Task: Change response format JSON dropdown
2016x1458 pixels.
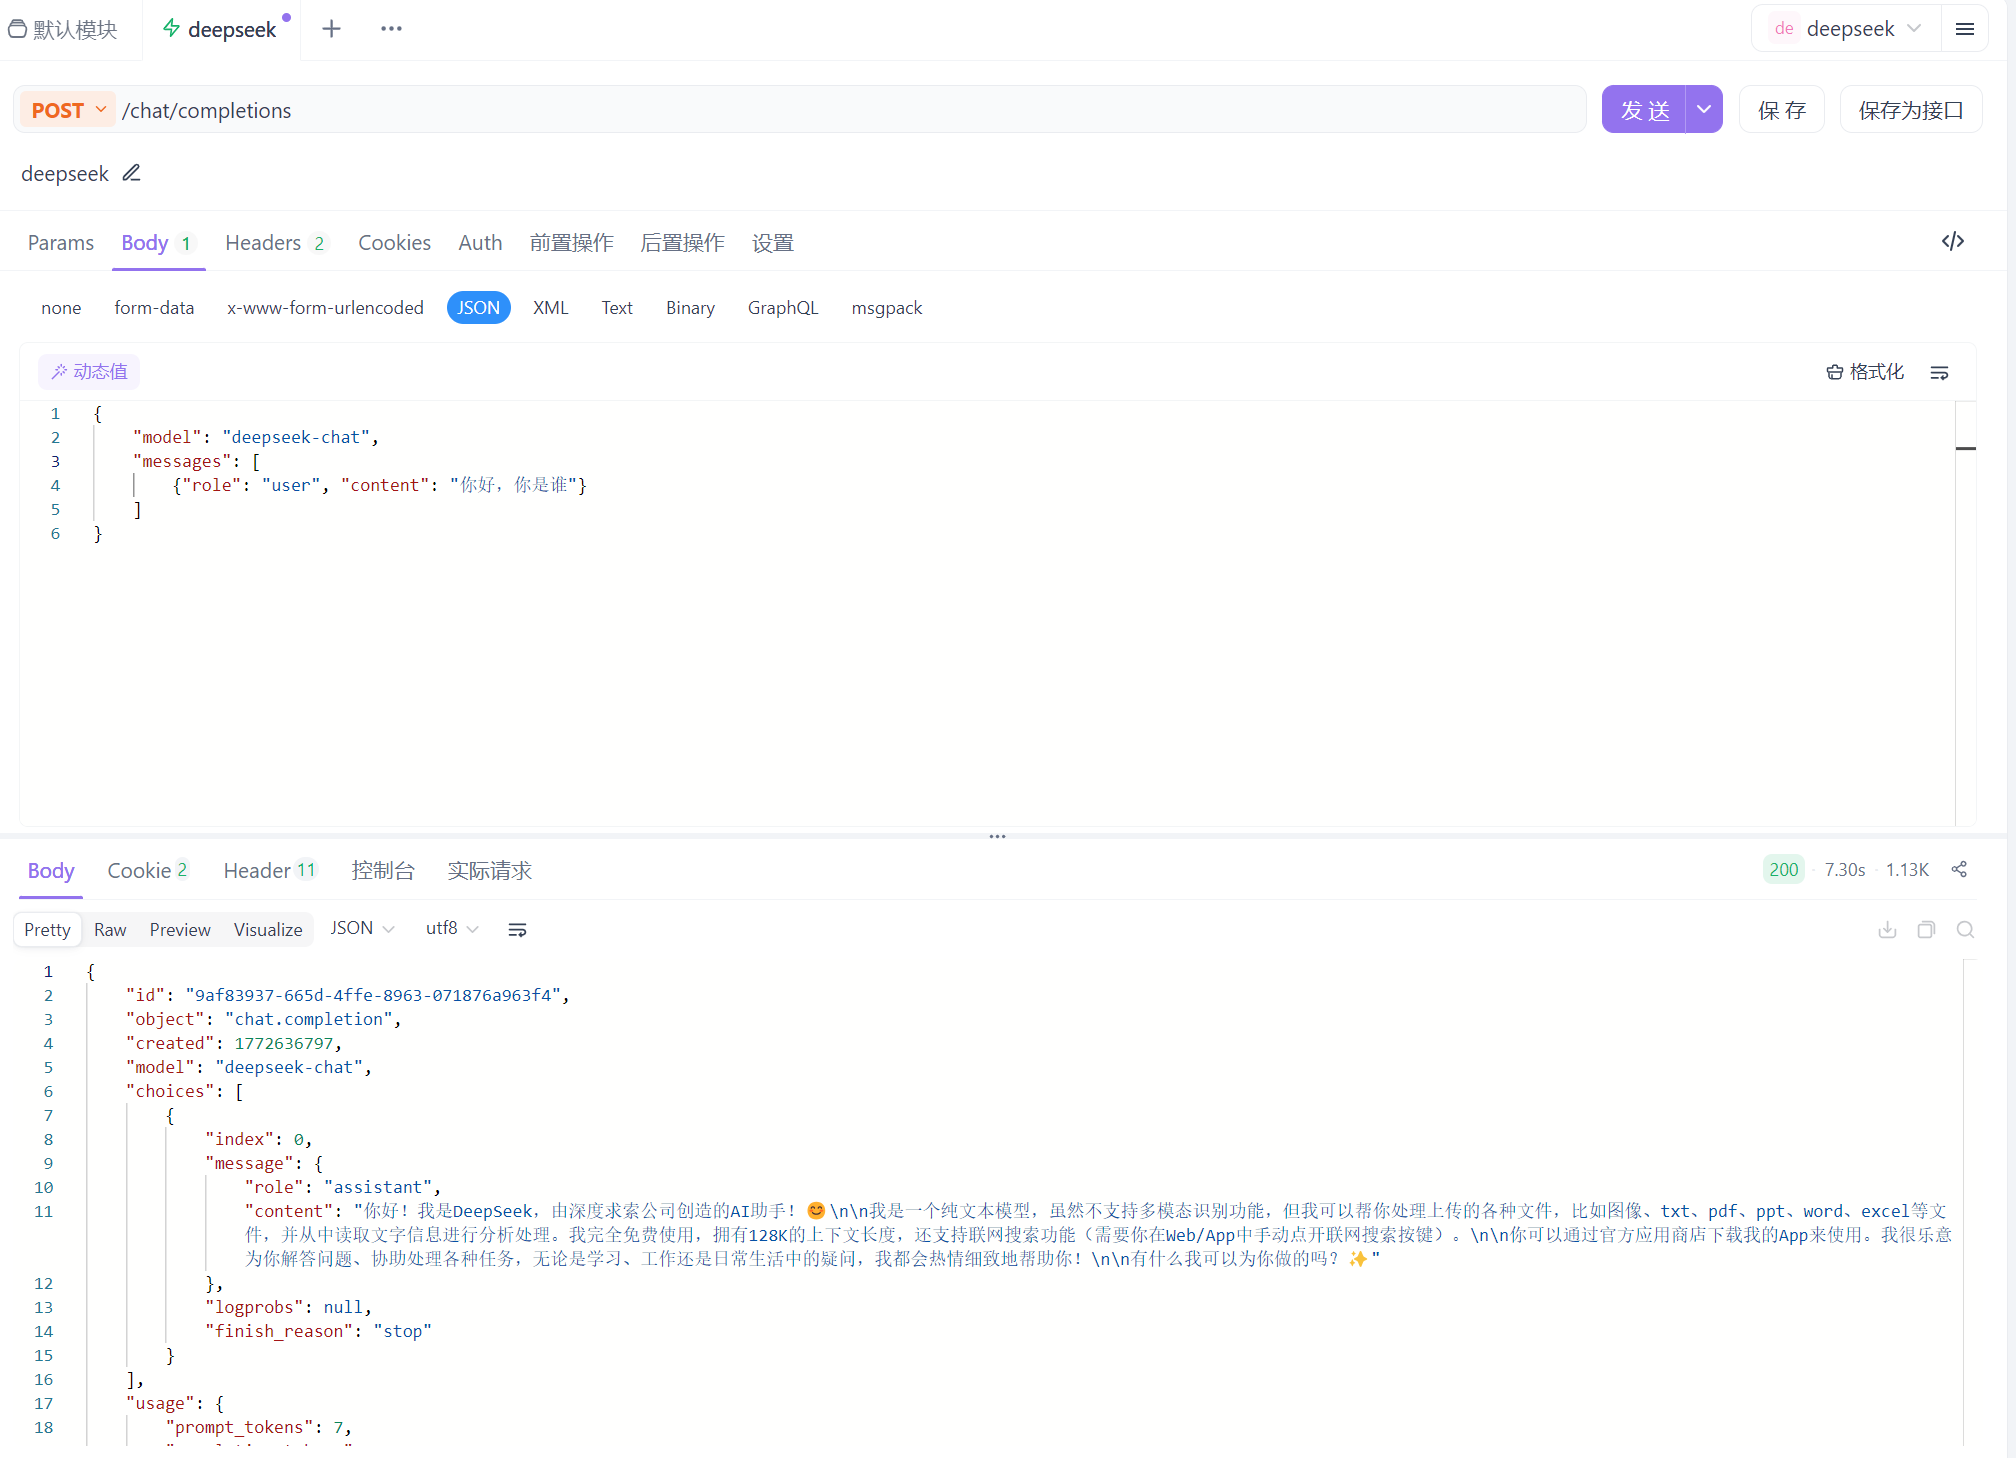Action: coord(362,929)
